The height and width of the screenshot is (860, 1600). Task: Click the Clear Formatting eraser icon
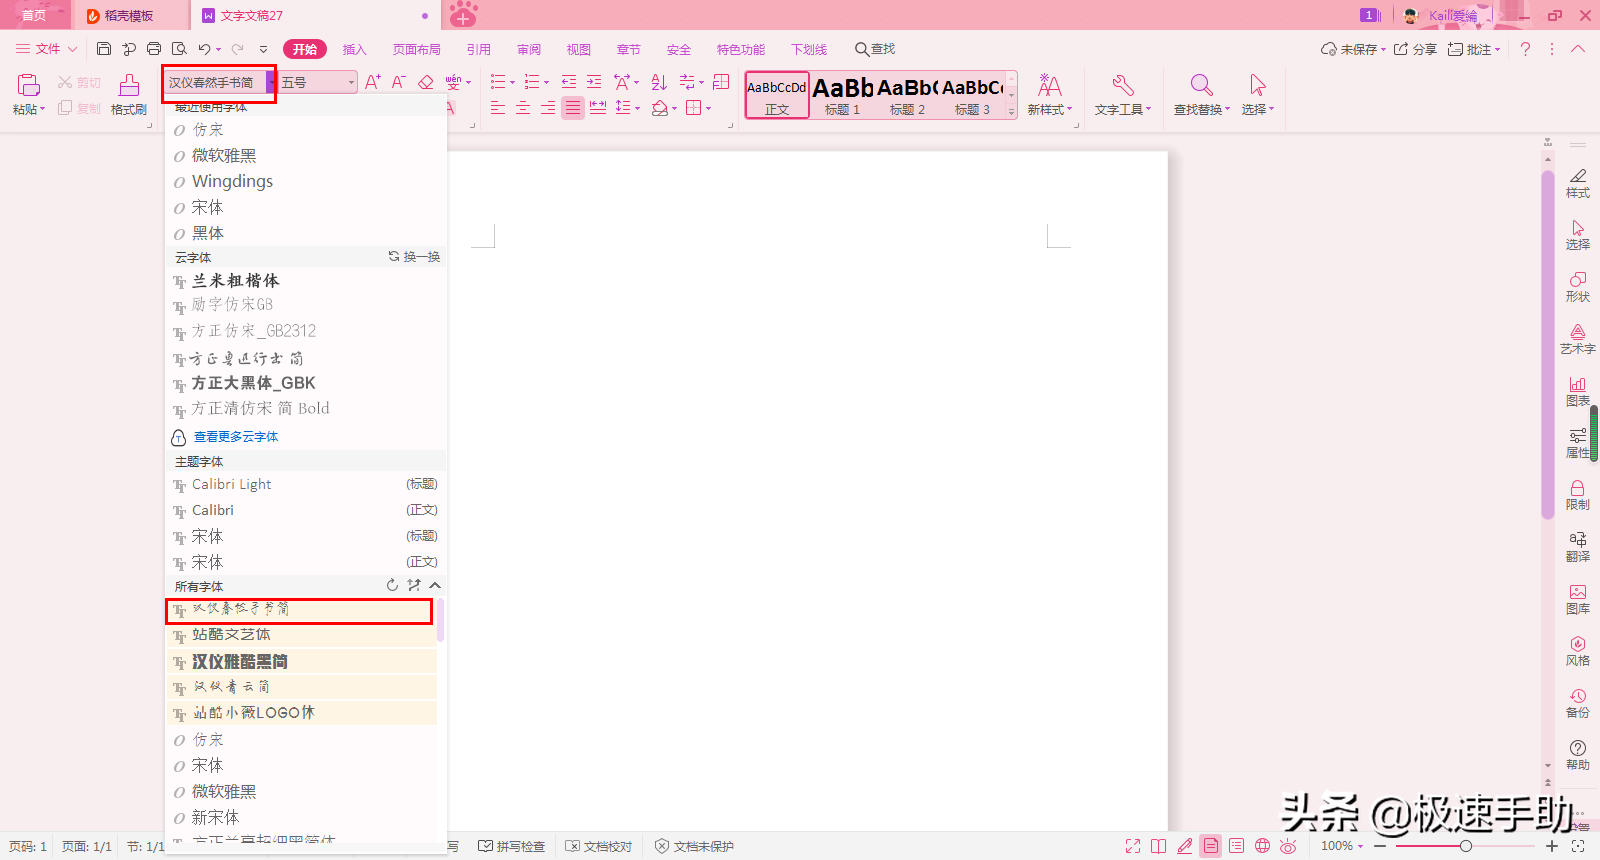[x=426, y=82]
